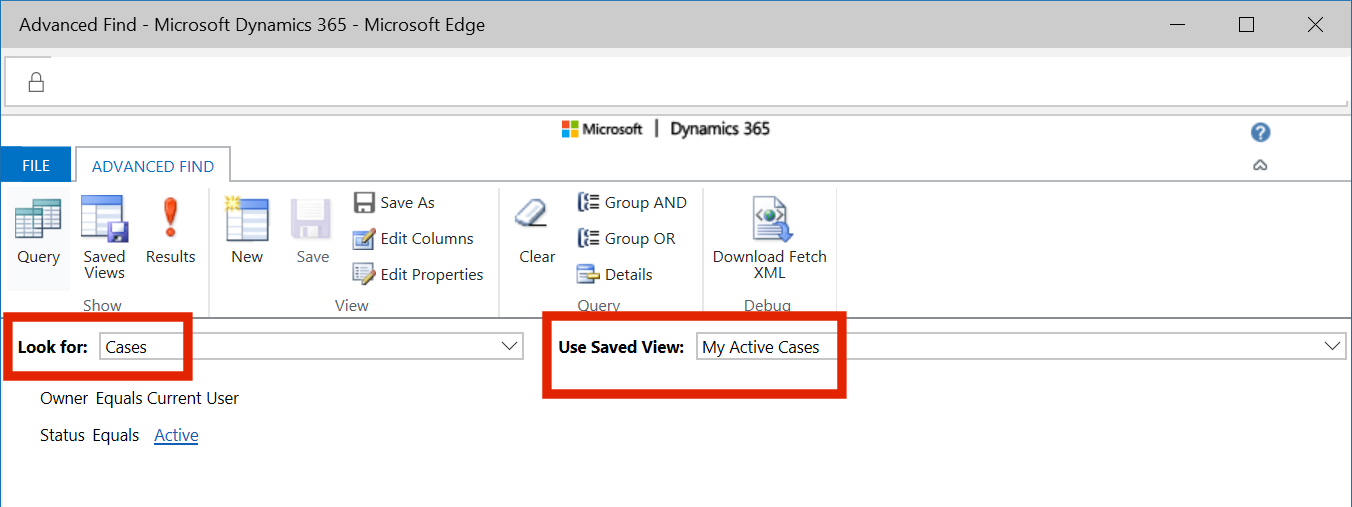Click the Dynamics 365 title text

coord(720,129)
